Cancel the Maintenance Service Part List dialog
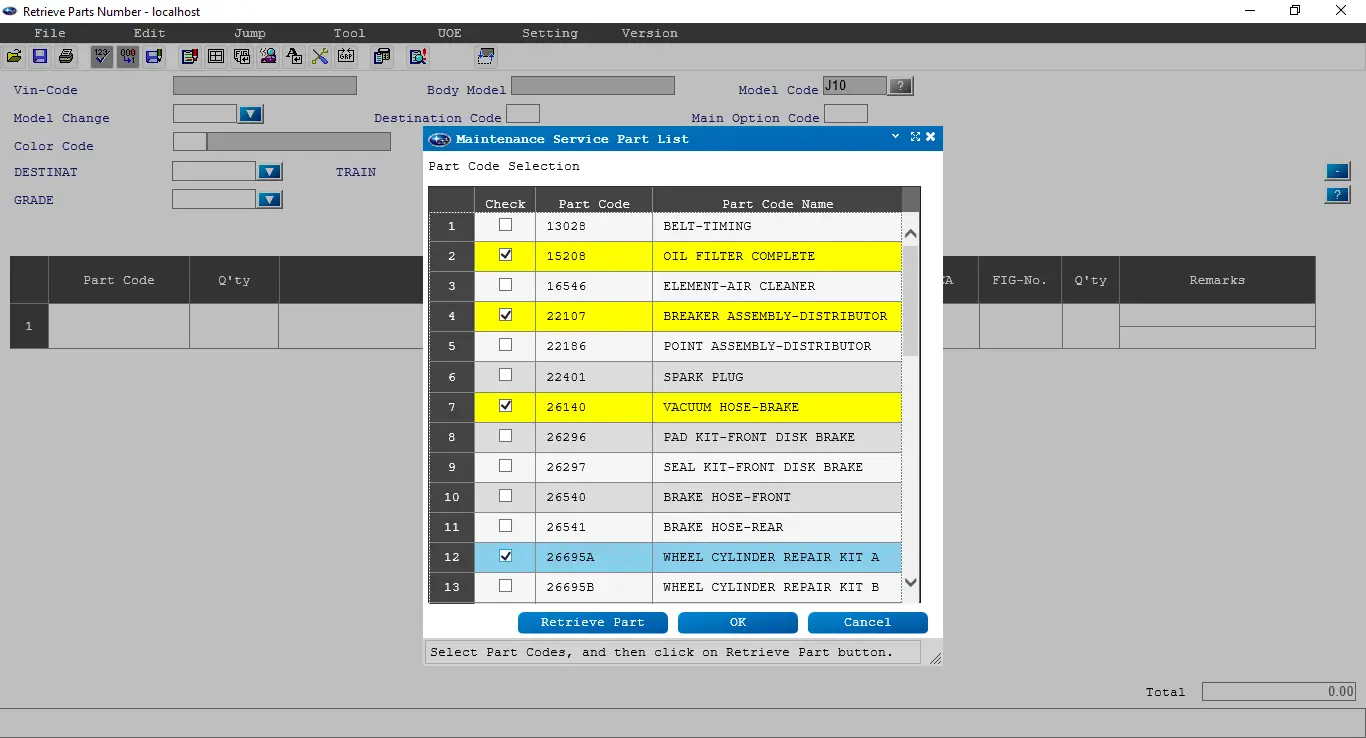Image resolution: width=1366 pixels, height=738 pixels. tap(866, 622)
